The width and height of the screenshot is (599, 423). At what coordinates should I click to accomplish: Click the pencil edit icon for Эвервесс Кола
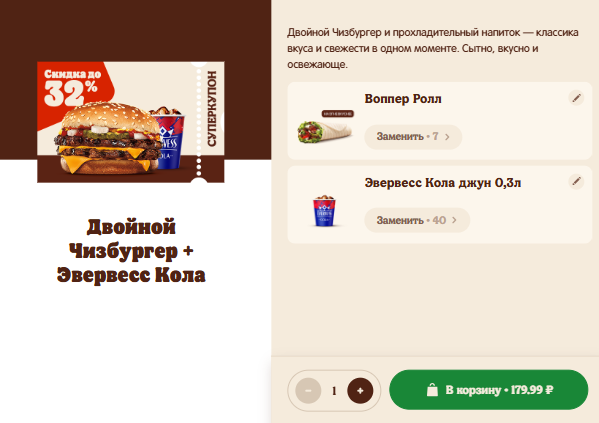point(576,182)
